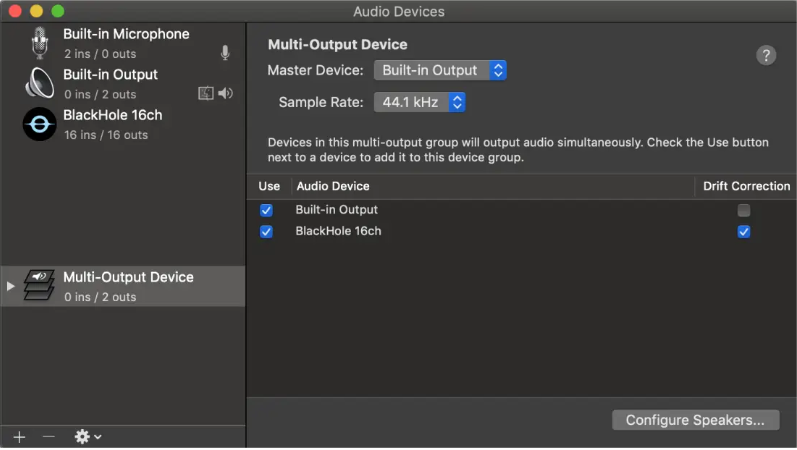The width and height of the screenshot is (797, 450).
Task: Expand Multi-Output Device disclosure triangle
Action: click(12, 286)
